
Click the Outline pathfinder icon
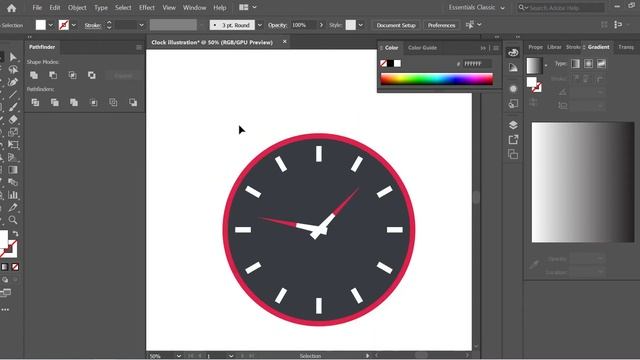(113, 102)
